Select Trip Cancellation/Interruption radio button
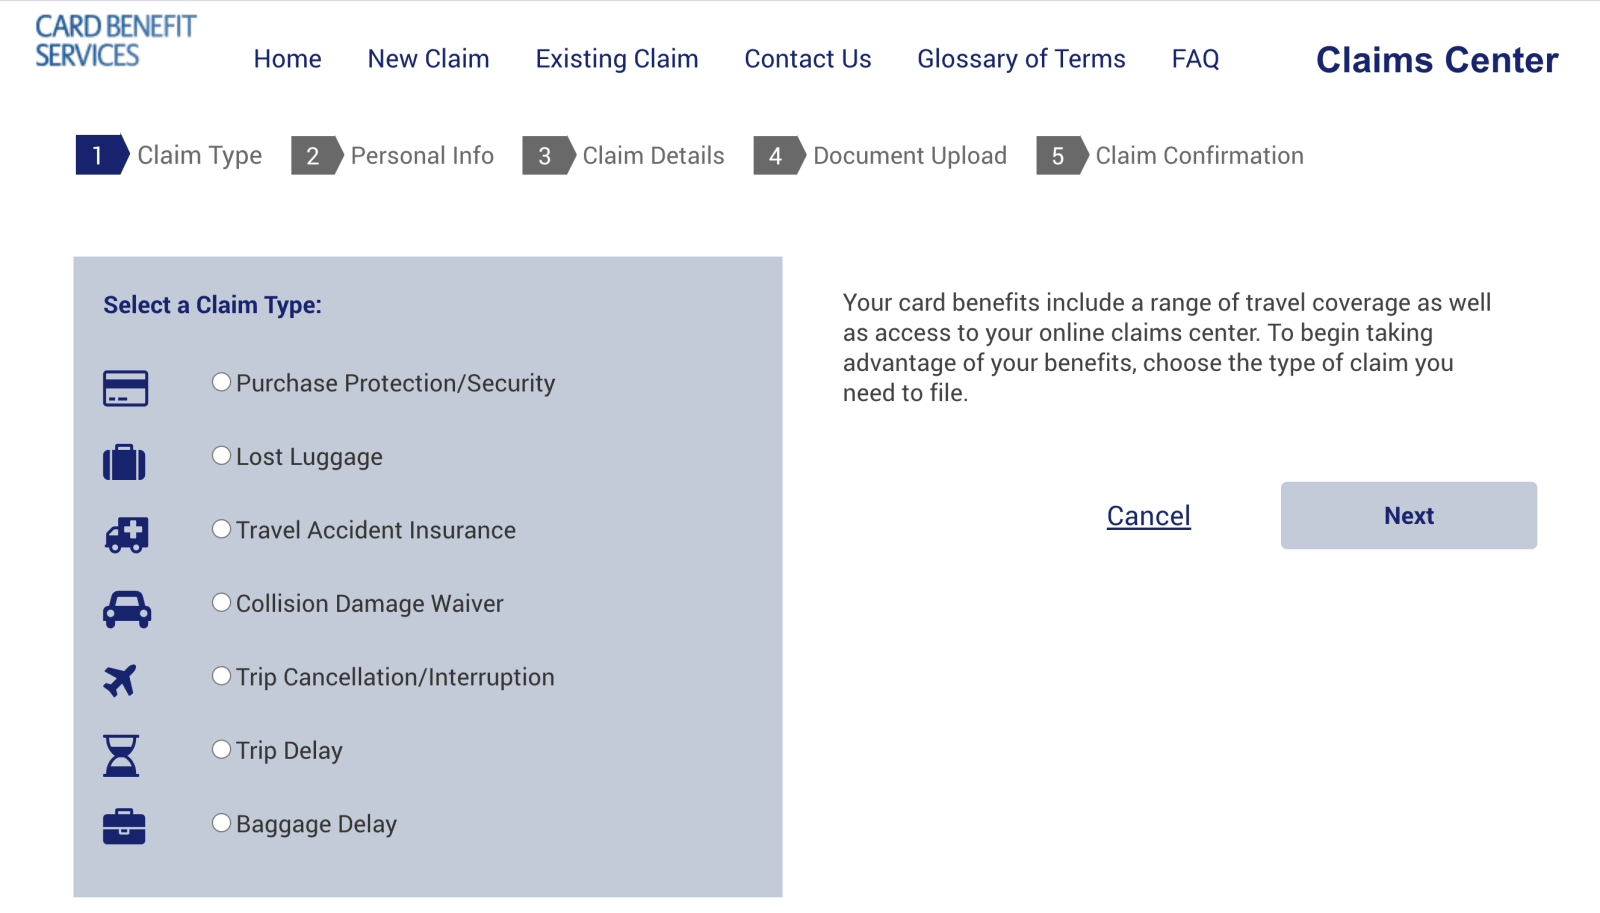 222,676
